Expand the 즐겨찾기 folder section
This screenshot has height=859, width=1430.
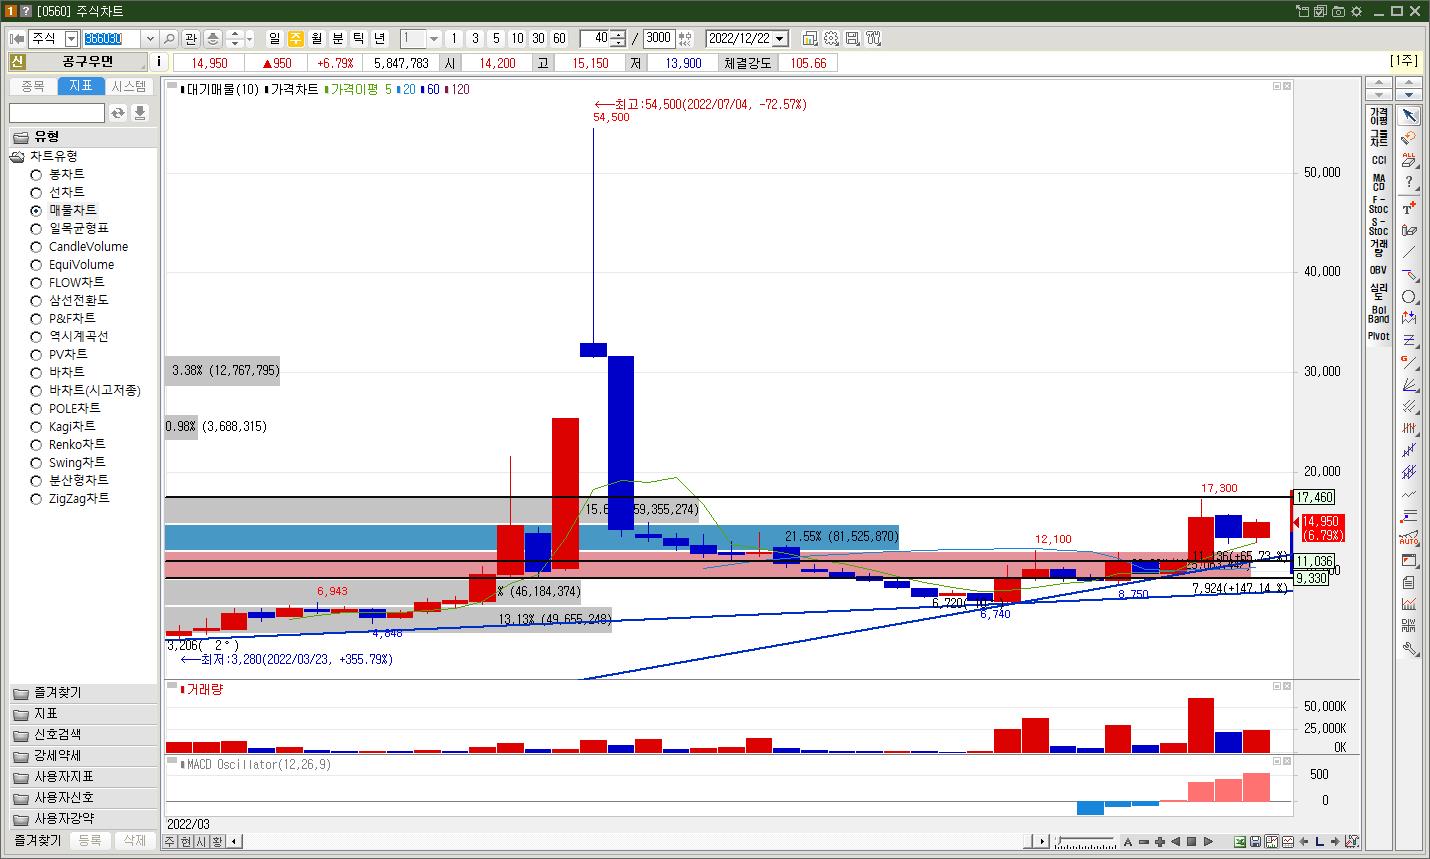(83, 693)
